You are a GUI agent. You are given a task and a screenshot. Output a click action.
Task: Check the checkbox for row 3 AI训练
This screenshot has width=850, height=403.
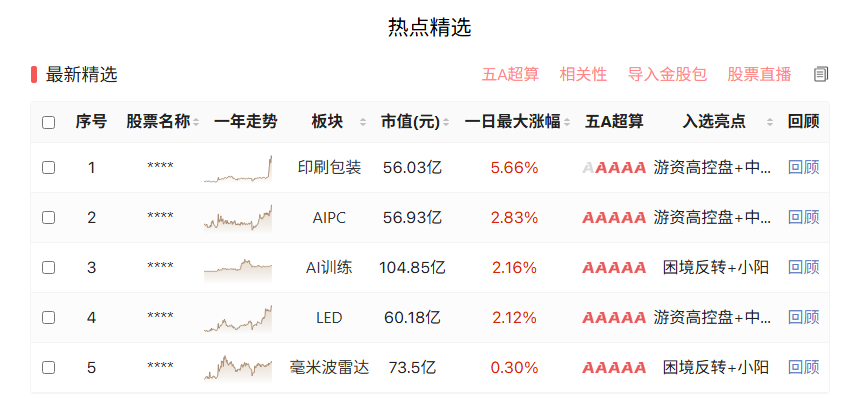[x=48, y=268]
